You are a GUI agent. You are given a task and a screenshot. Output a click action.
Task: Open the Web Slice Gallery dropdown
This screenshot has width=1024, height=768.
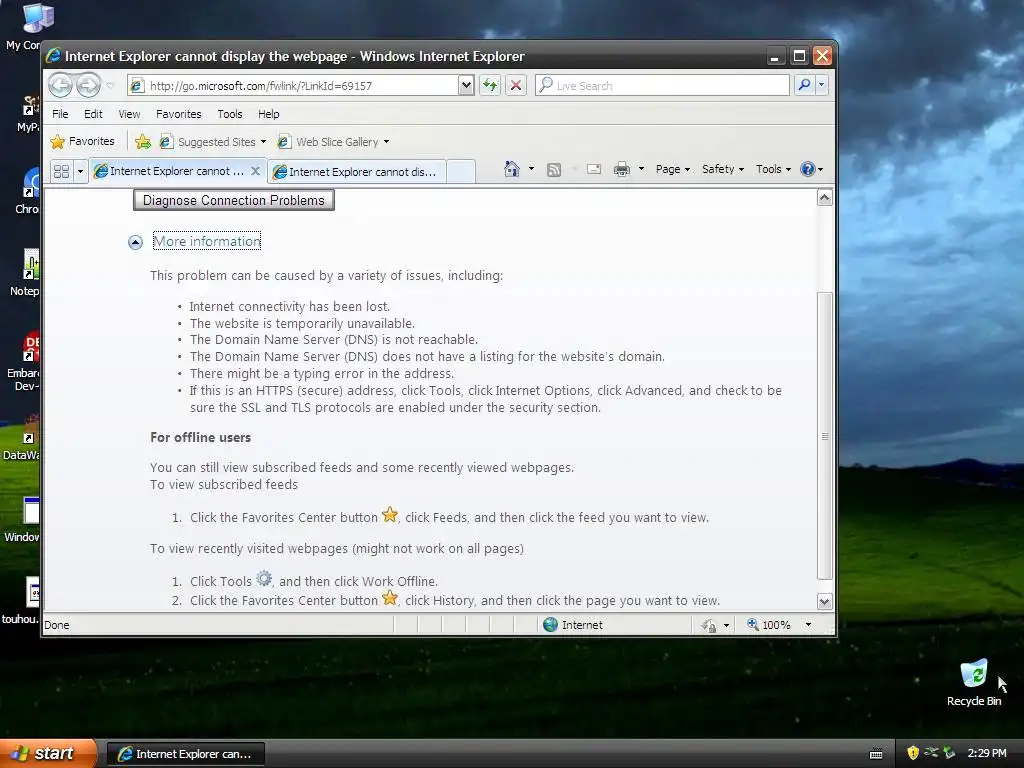click(x=333, y=142)
